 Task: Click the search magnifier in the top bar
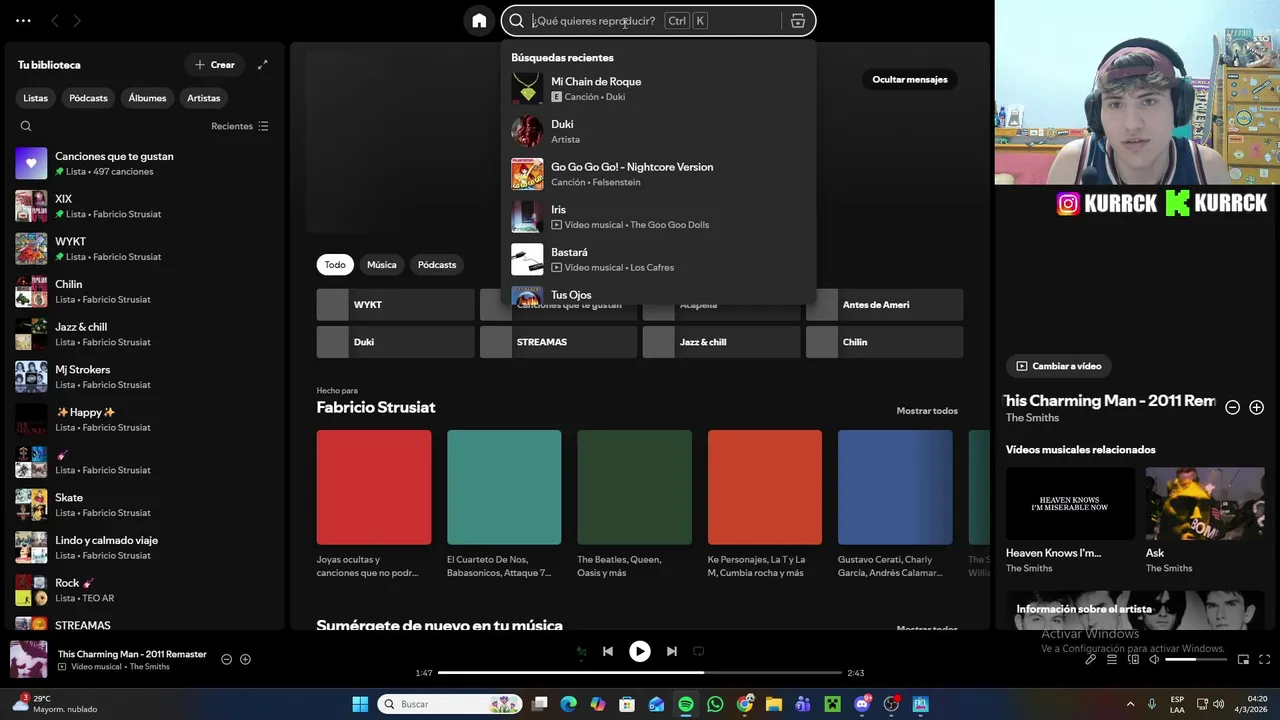pos(517,20)
